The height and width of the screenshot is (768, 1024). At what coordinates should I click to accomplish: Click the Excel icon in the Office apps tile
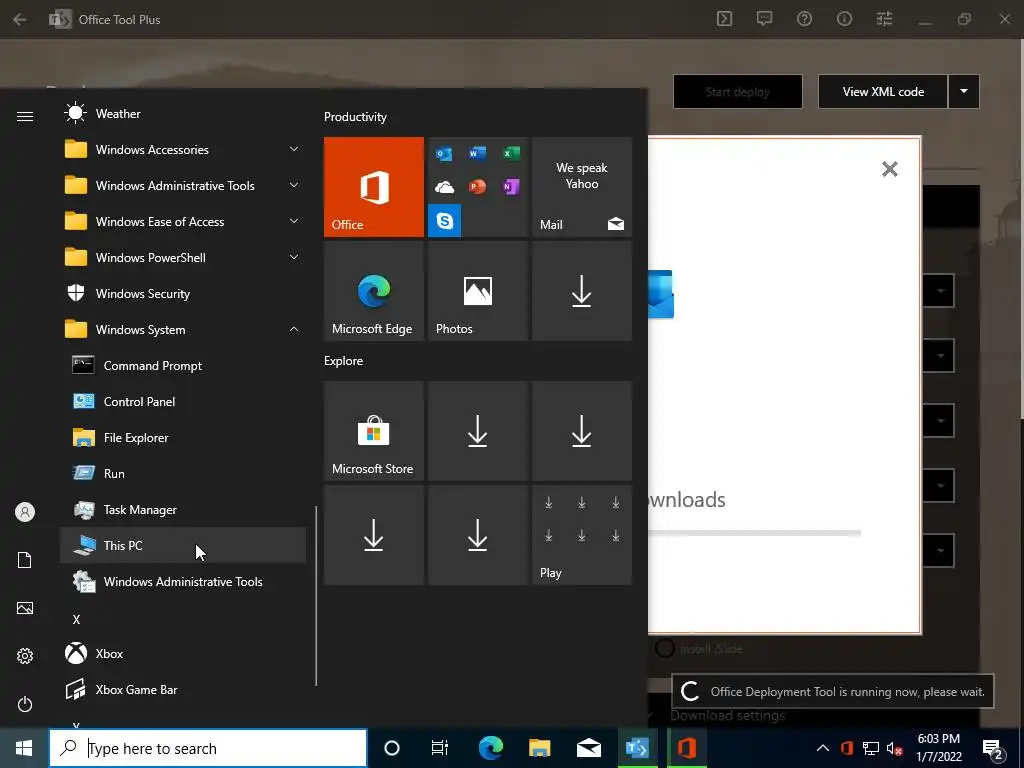click(x=511, y=153)
